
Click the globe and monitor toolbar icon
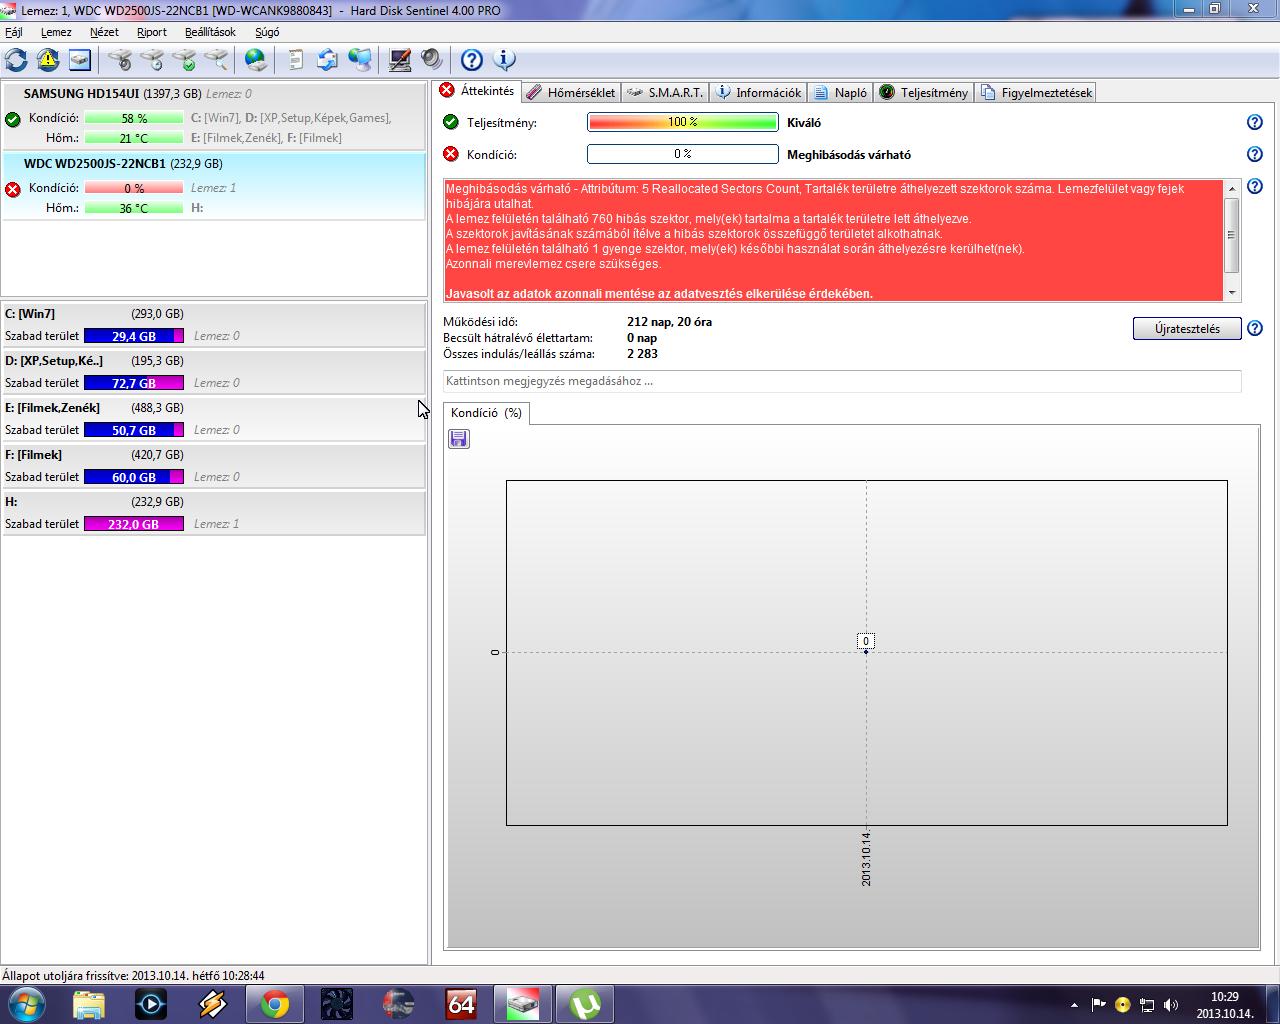(359, 60)
